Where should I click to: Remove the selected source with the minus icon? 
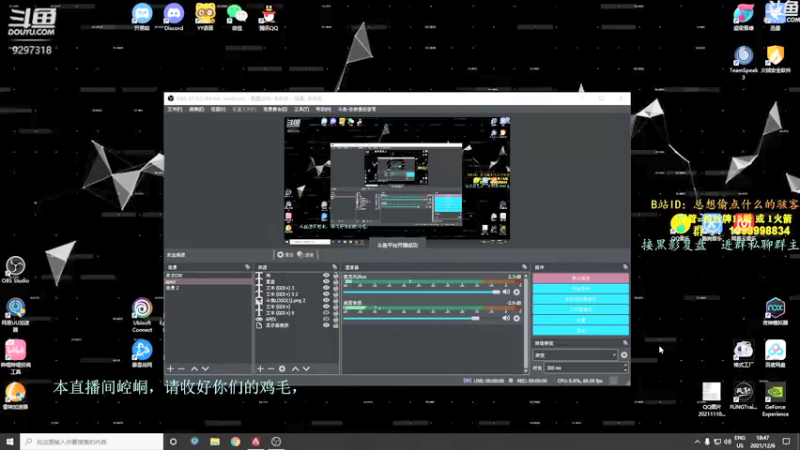(x=271, y=368)
